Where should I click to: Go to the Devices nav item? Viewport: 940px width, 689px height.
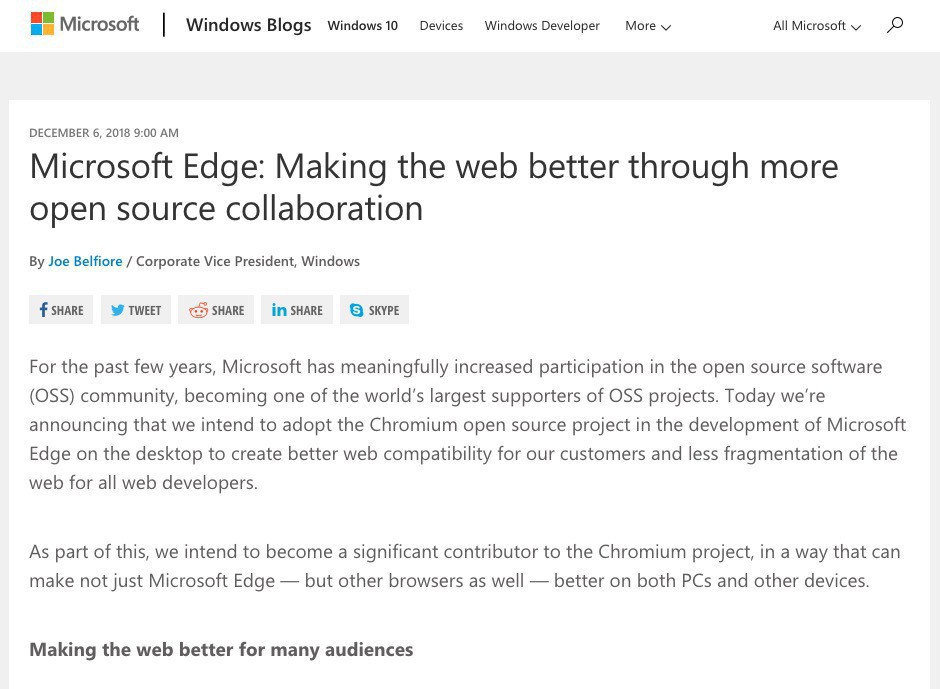tap(441, 26)
